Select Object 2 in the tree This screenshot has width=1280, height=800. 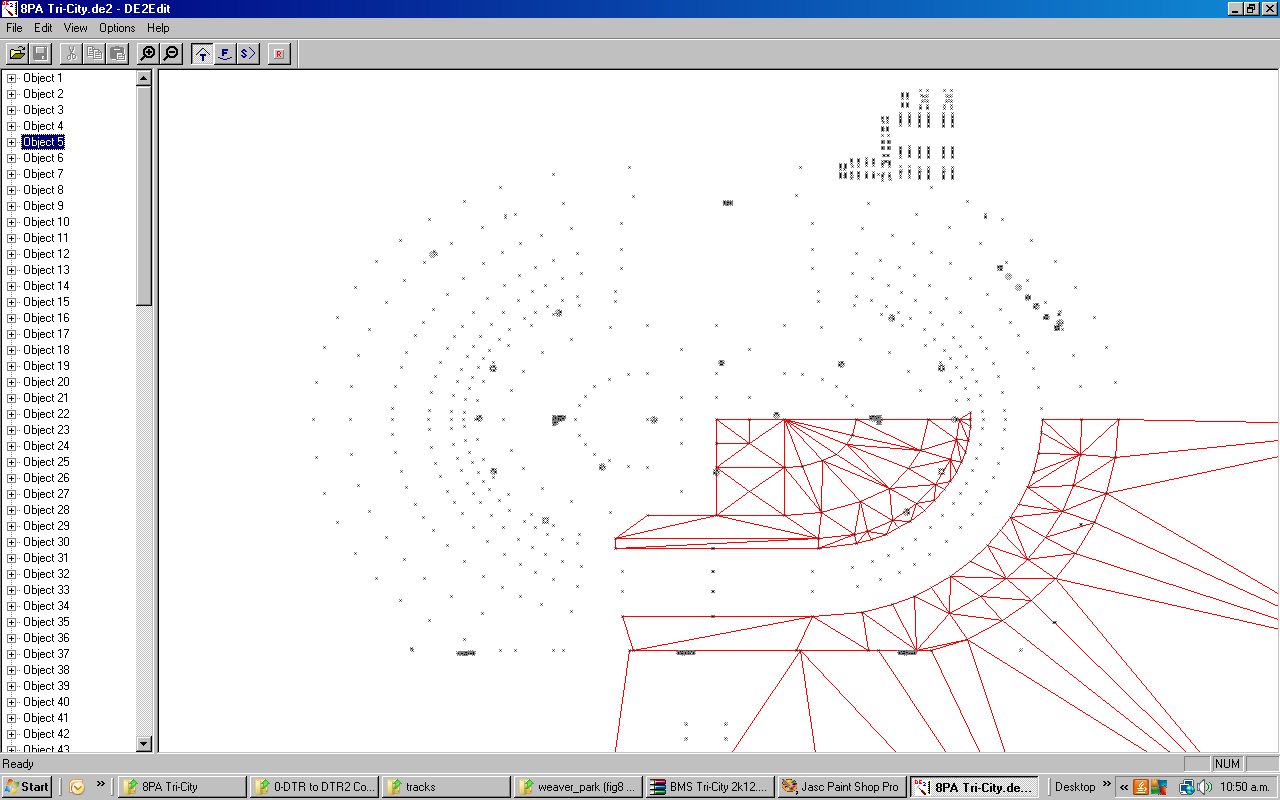[43, 94]
